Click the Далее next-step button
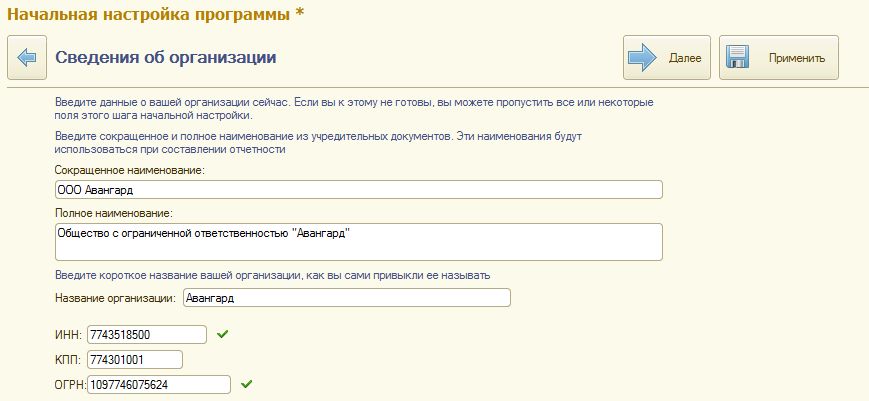Screen dimensions: 869x401 (x=667, y=58)
